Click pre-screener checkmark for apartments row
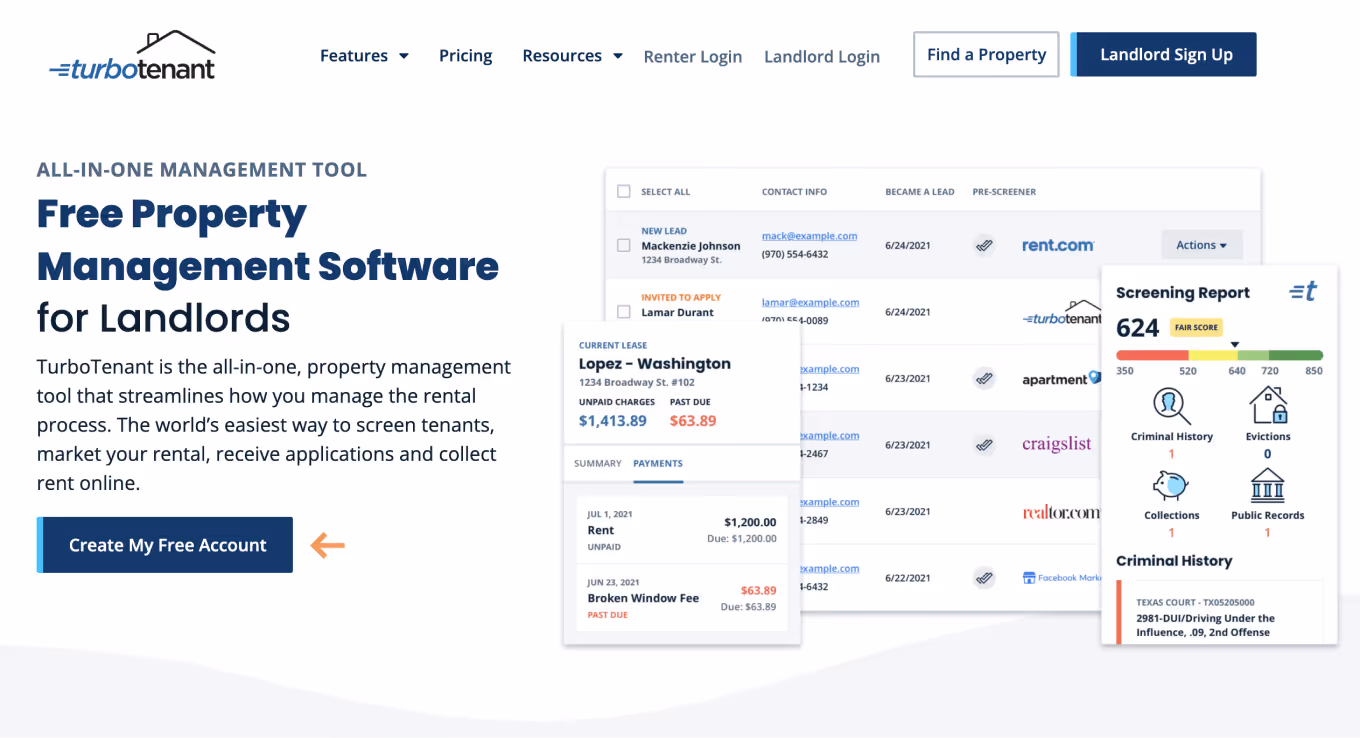The image size is (1360, 738). pyautogui.click(x=984, y=378)
